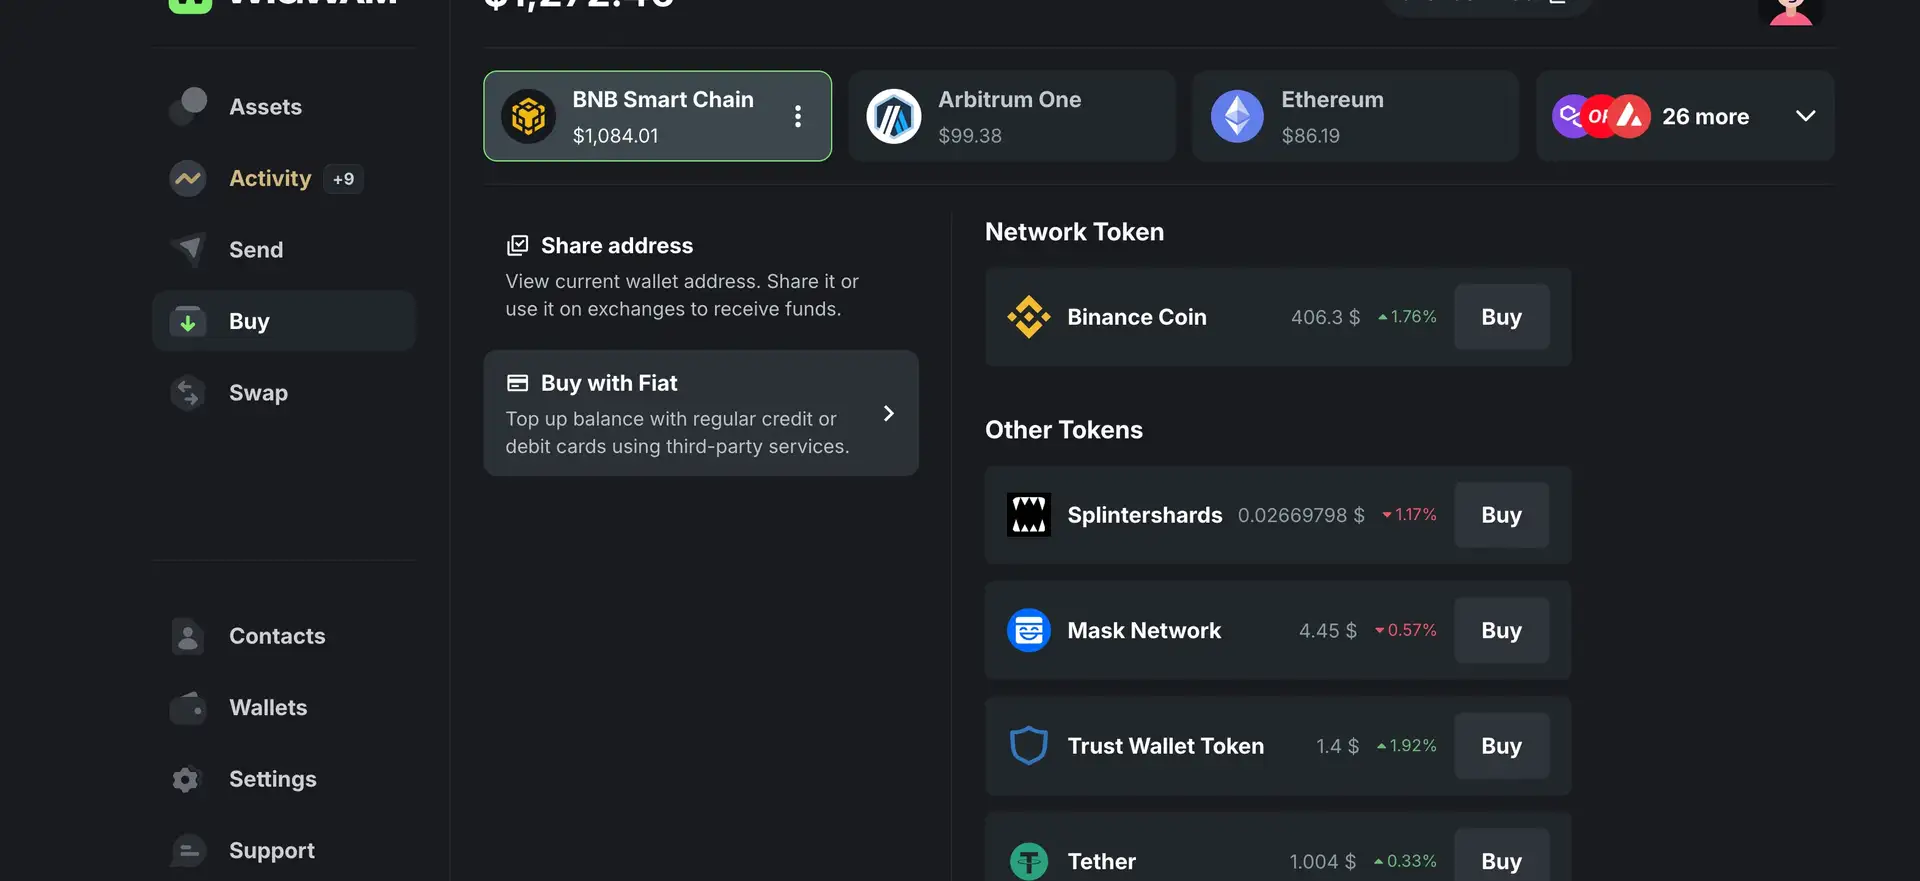The width and height of the screenshot is (1920, 881).
Task: Click the Share address icon
Action: pyautogui.click(x=517, y=246)
